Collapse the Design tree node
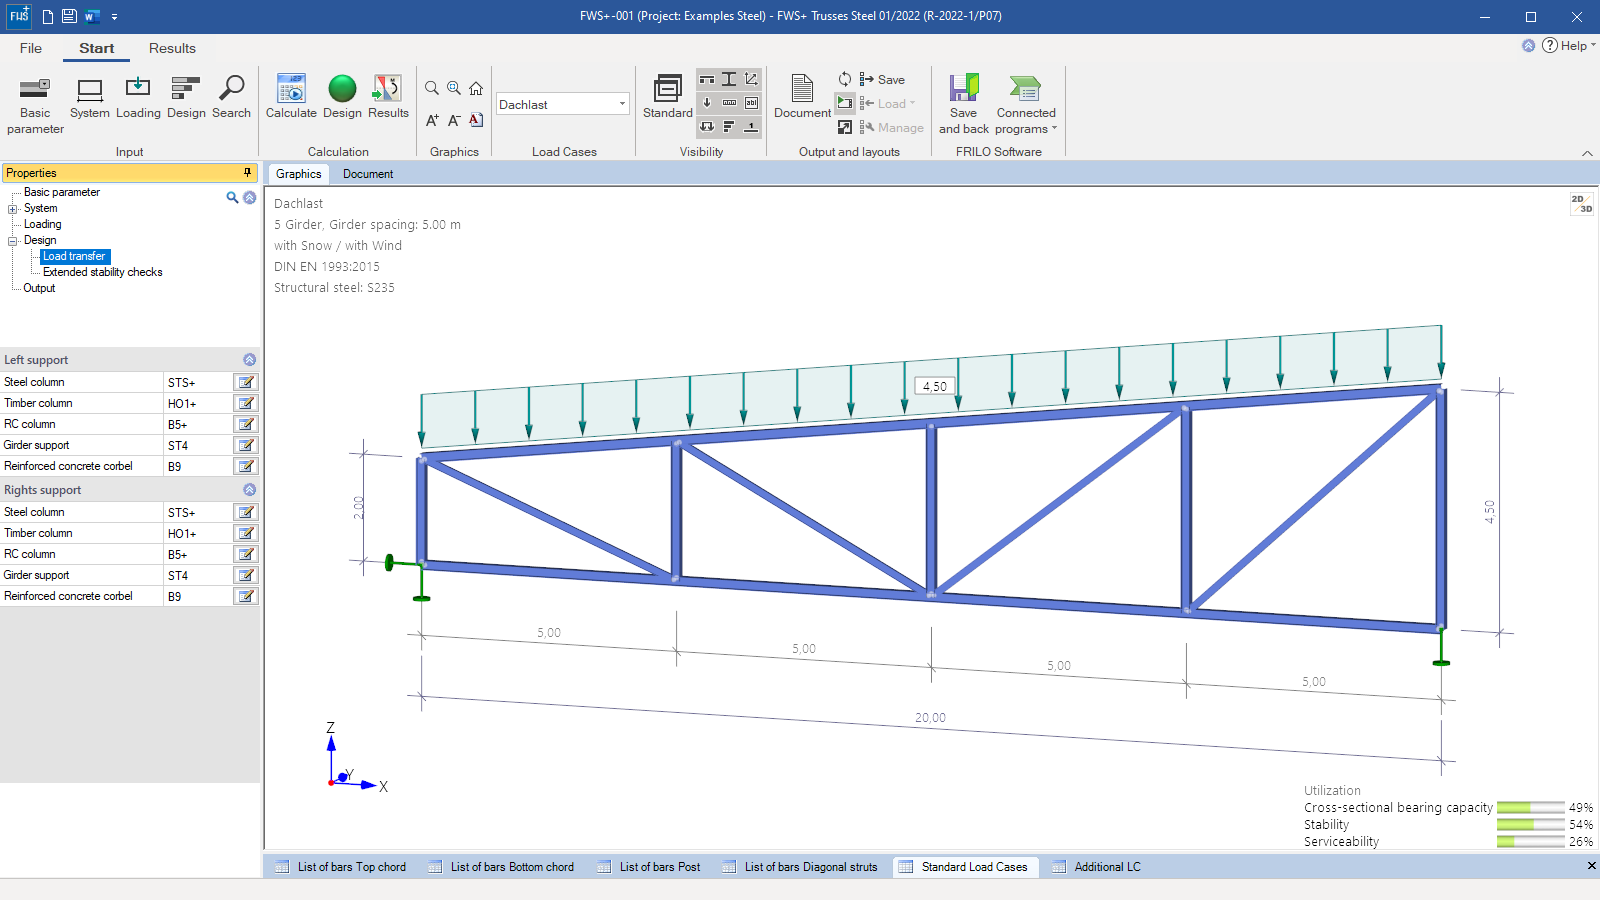This screenshot has height=900, width=1600. pyautogui.click(x=13, y=241)
